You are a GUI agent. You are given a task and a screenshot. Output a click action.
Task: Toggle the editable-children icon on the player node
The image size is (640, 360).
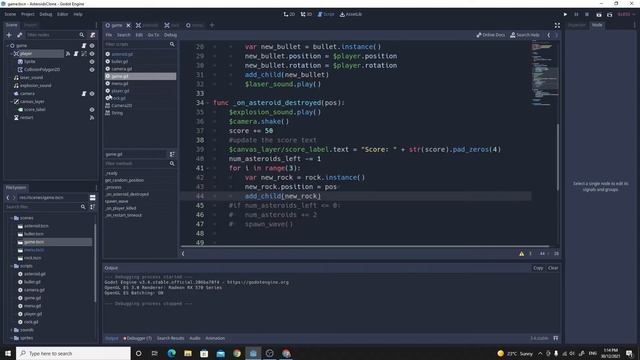[84, 53]
